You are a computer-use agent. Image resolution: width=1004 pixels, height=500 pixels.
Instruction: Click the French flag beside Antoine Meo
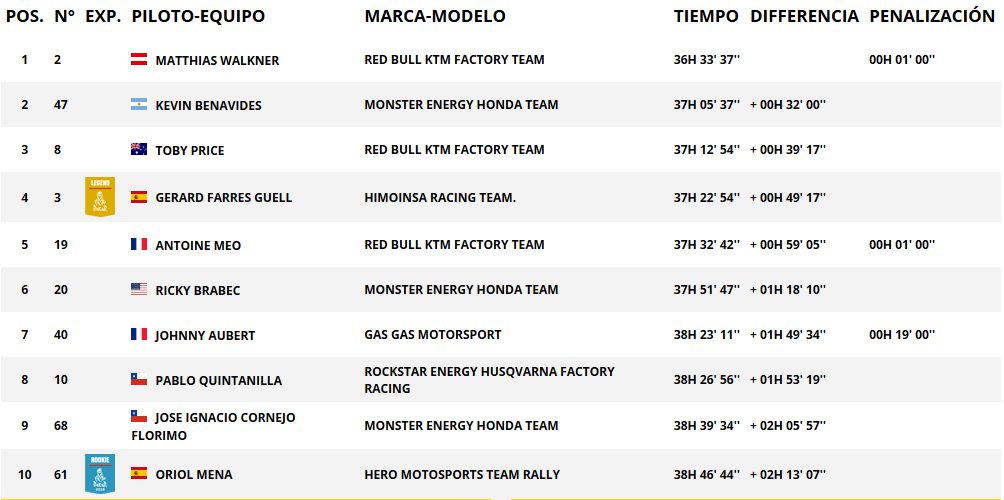[139, 244]
